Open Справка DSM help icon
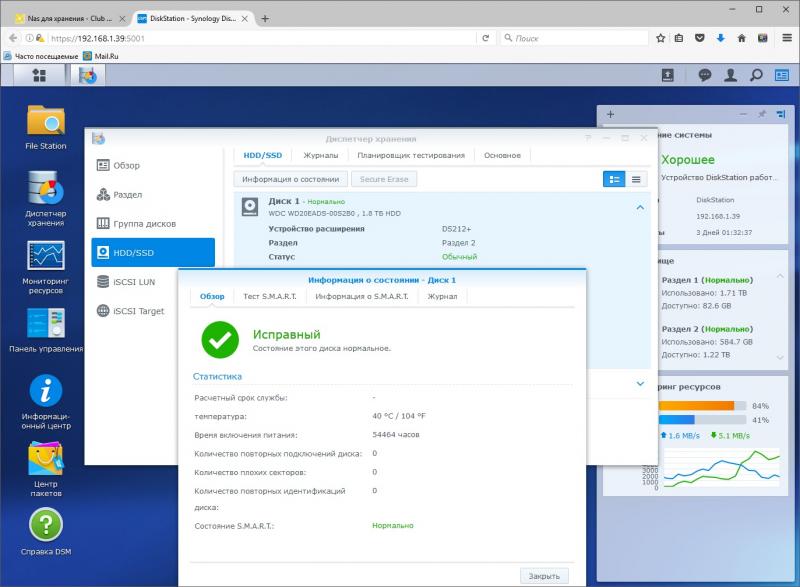The image size is (800, 587). click(x=46, y=532)
